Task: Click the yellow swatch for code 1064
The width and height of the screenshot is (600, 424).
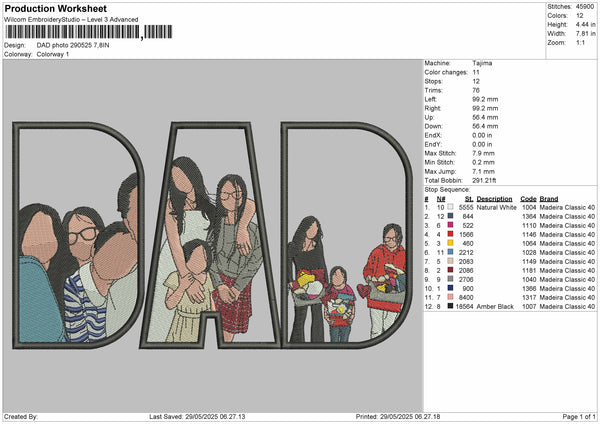Action: [x=450, y=243]
